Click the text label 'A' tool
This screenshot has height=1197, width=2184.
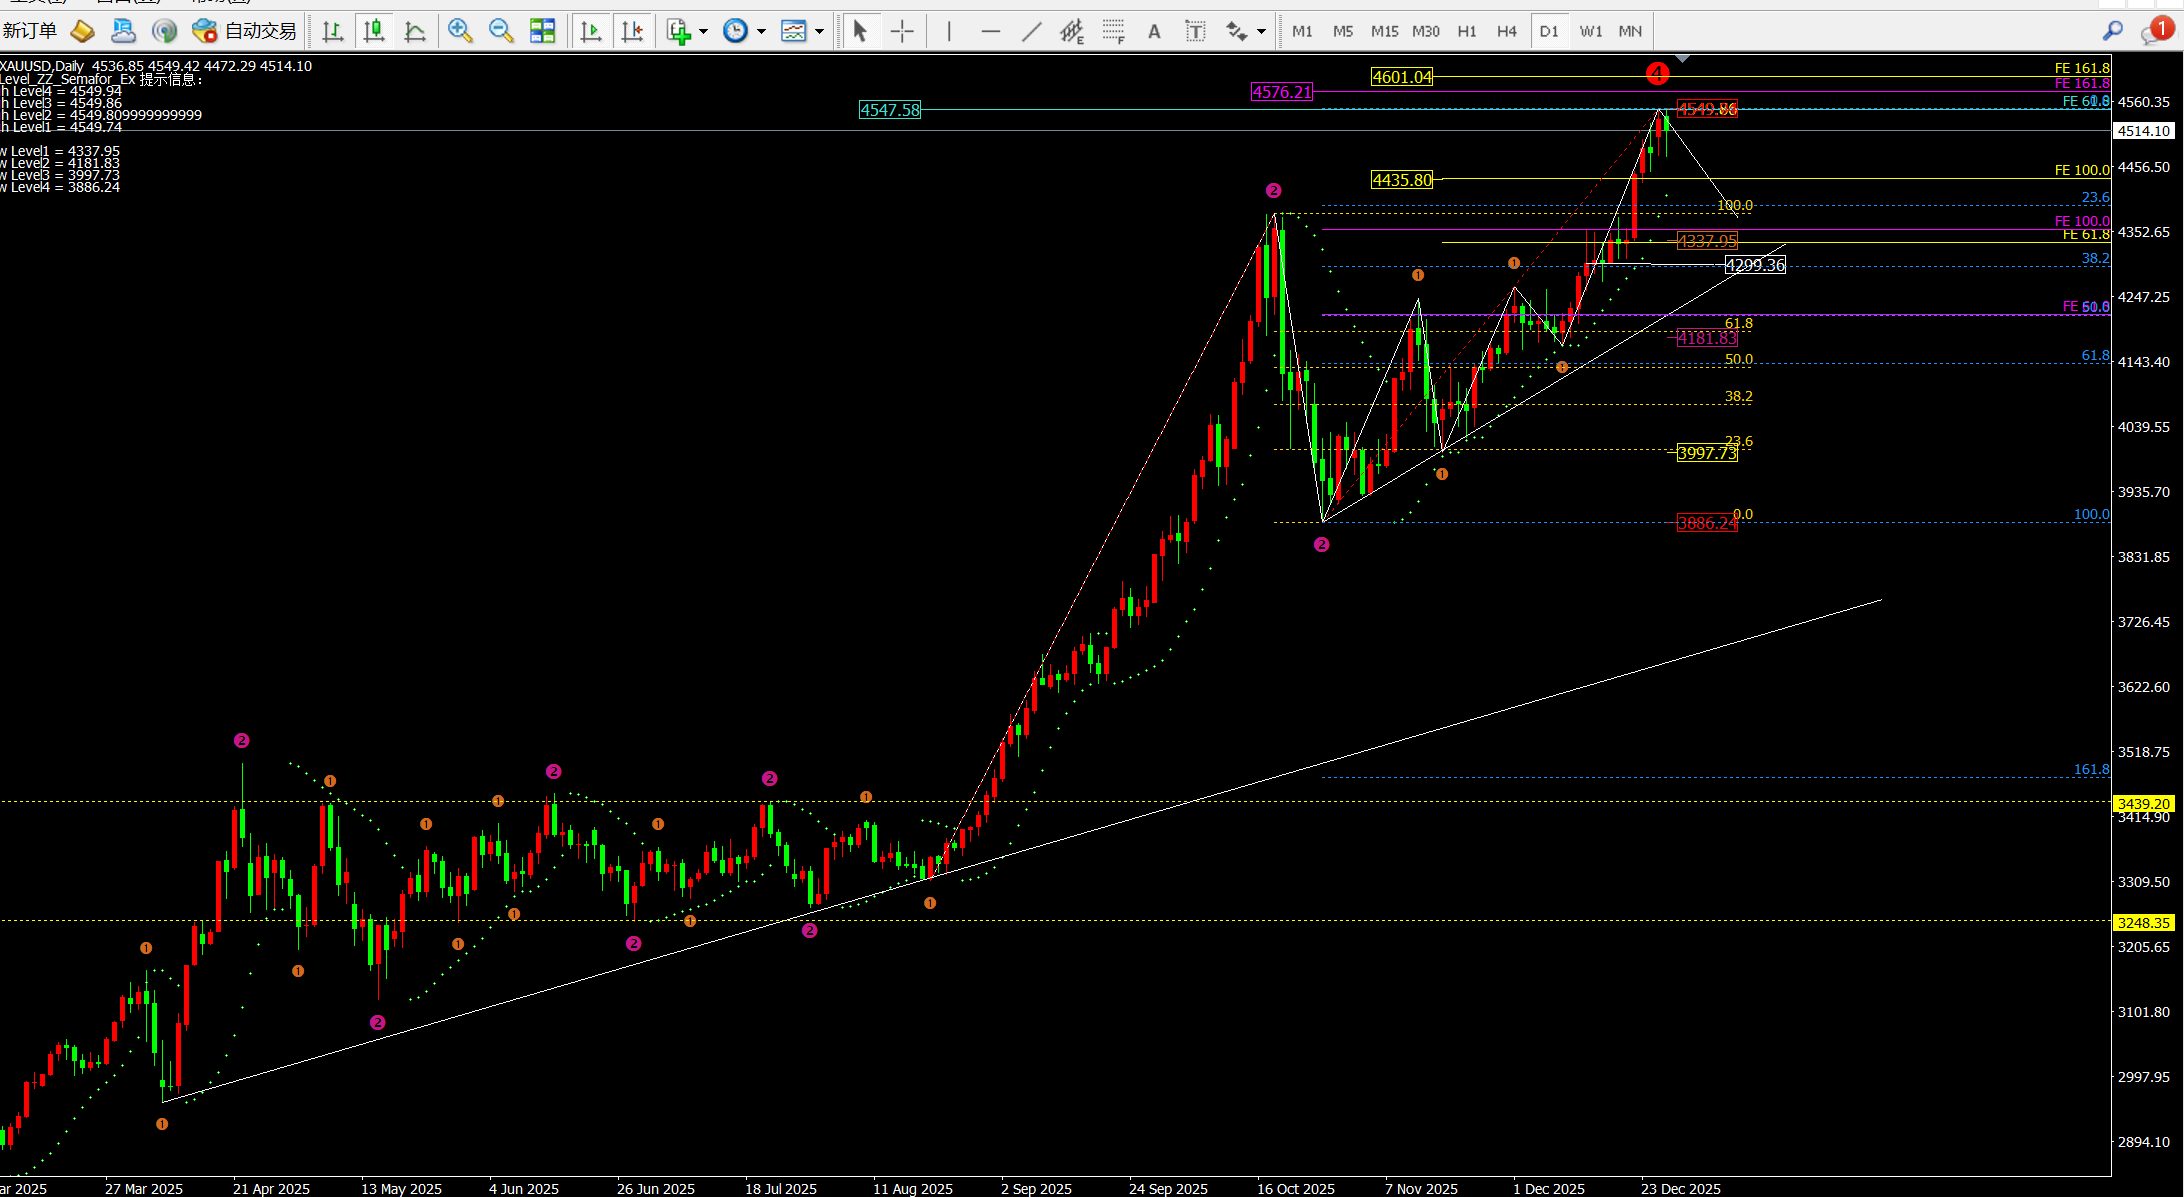[x=1154, y=31]
